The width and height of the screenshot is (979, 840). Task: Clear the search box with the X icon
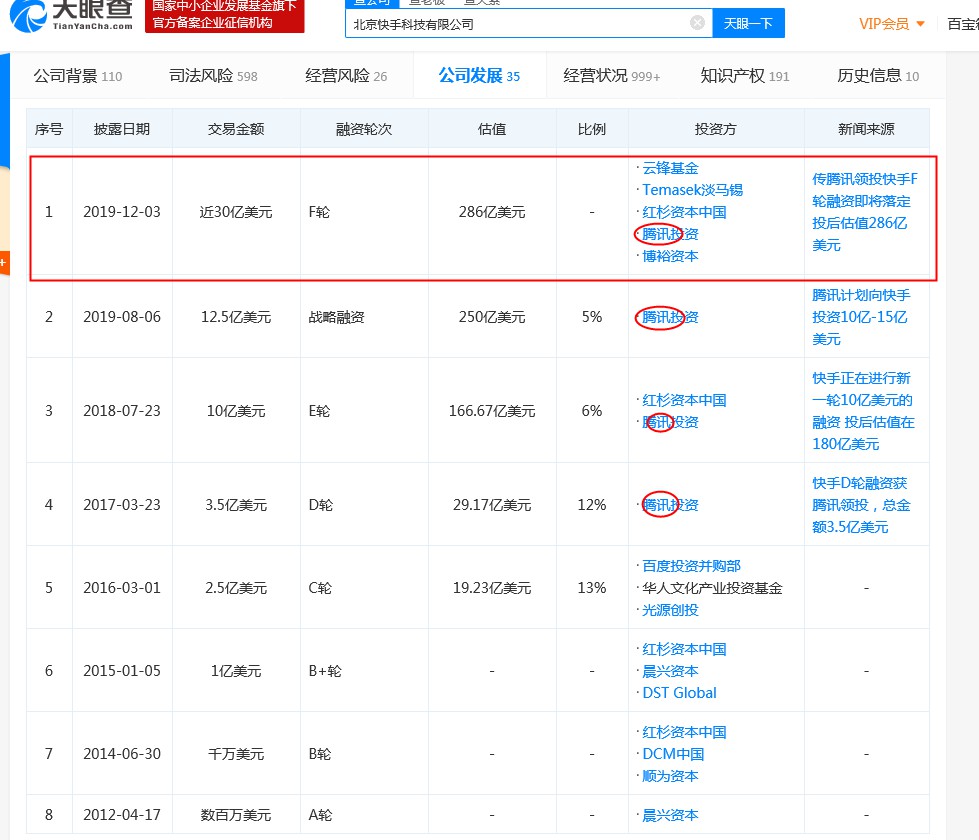click(x=697, y=23)
